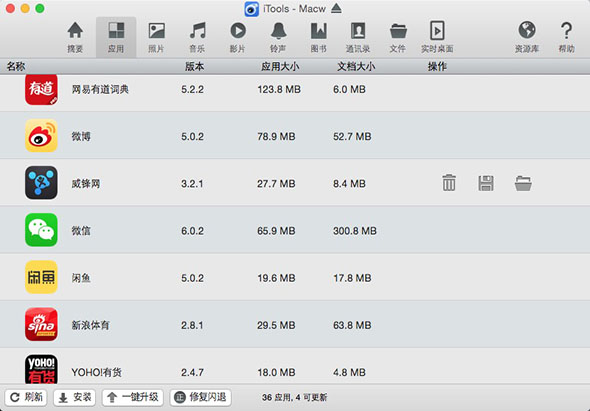Click the 19.6 MB size for 闲鱼
Viewport: 590px width, 411px height.
click(276, 278)
